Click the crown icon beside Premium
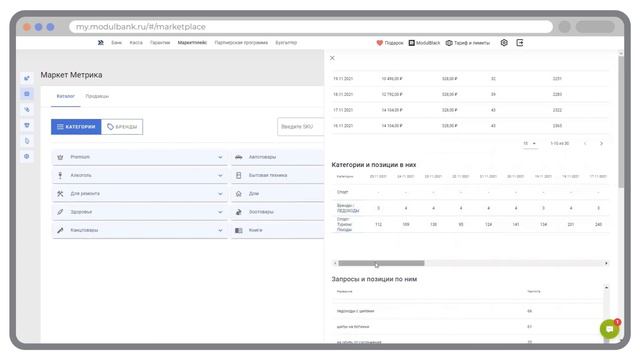 (60, 157)
